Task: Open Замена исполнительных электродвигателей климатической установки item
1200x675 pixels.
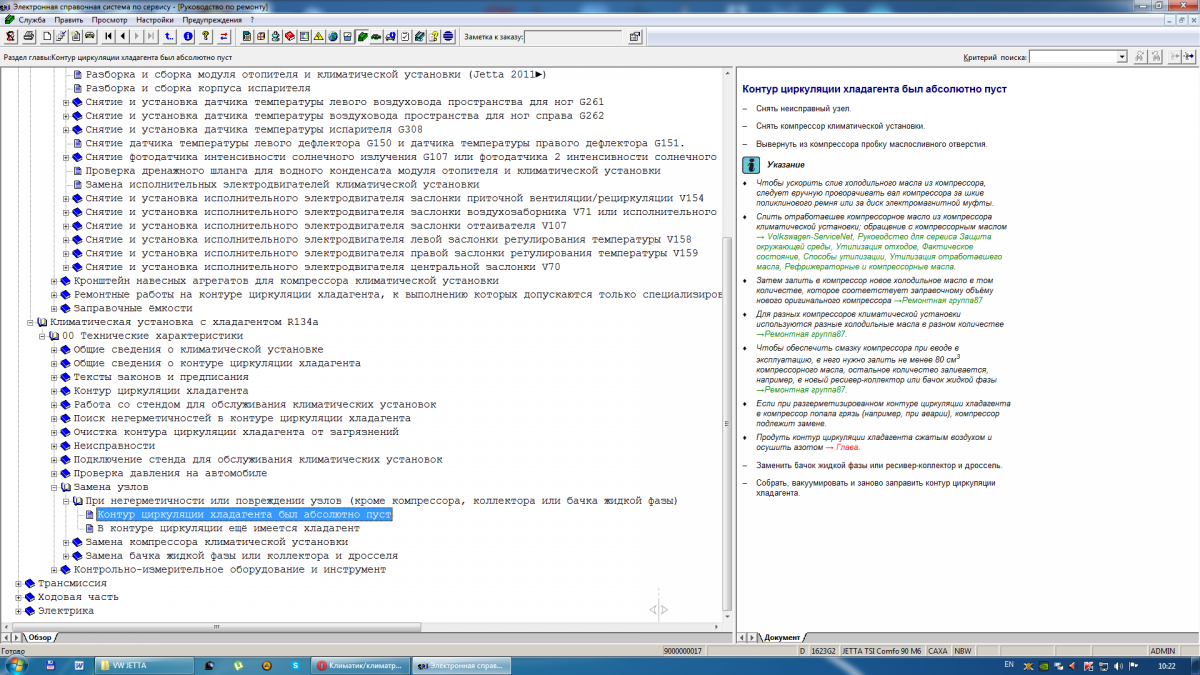Action: (282, 184)
